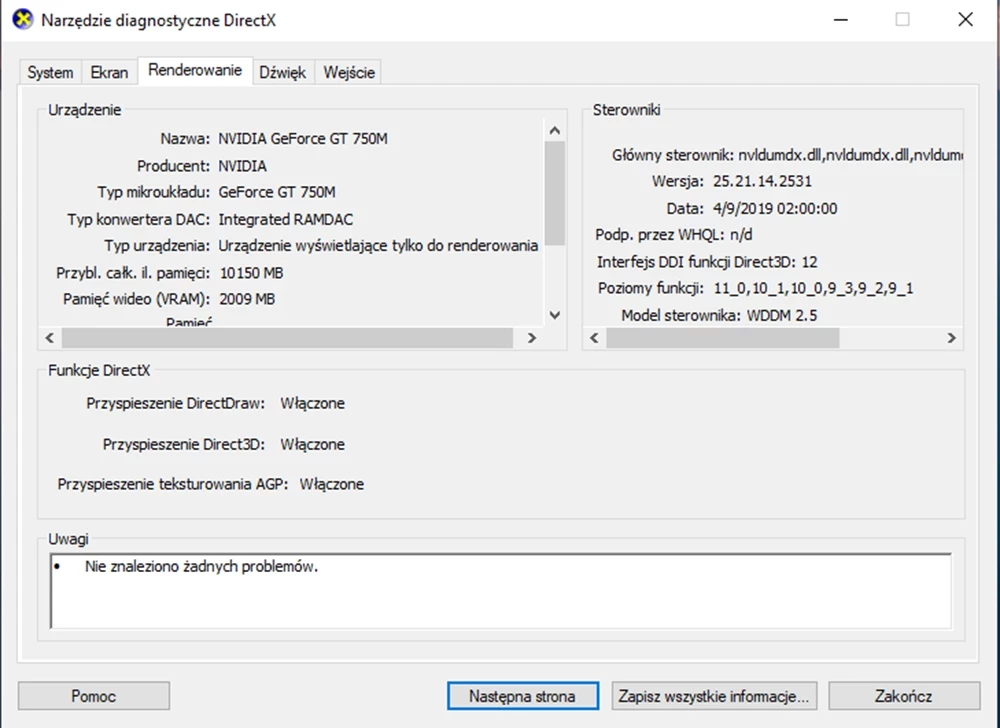This screenshot has height=728, width=1000.
Task: Minimize the DirectX diagnostic window
Action: pos(841,20)
